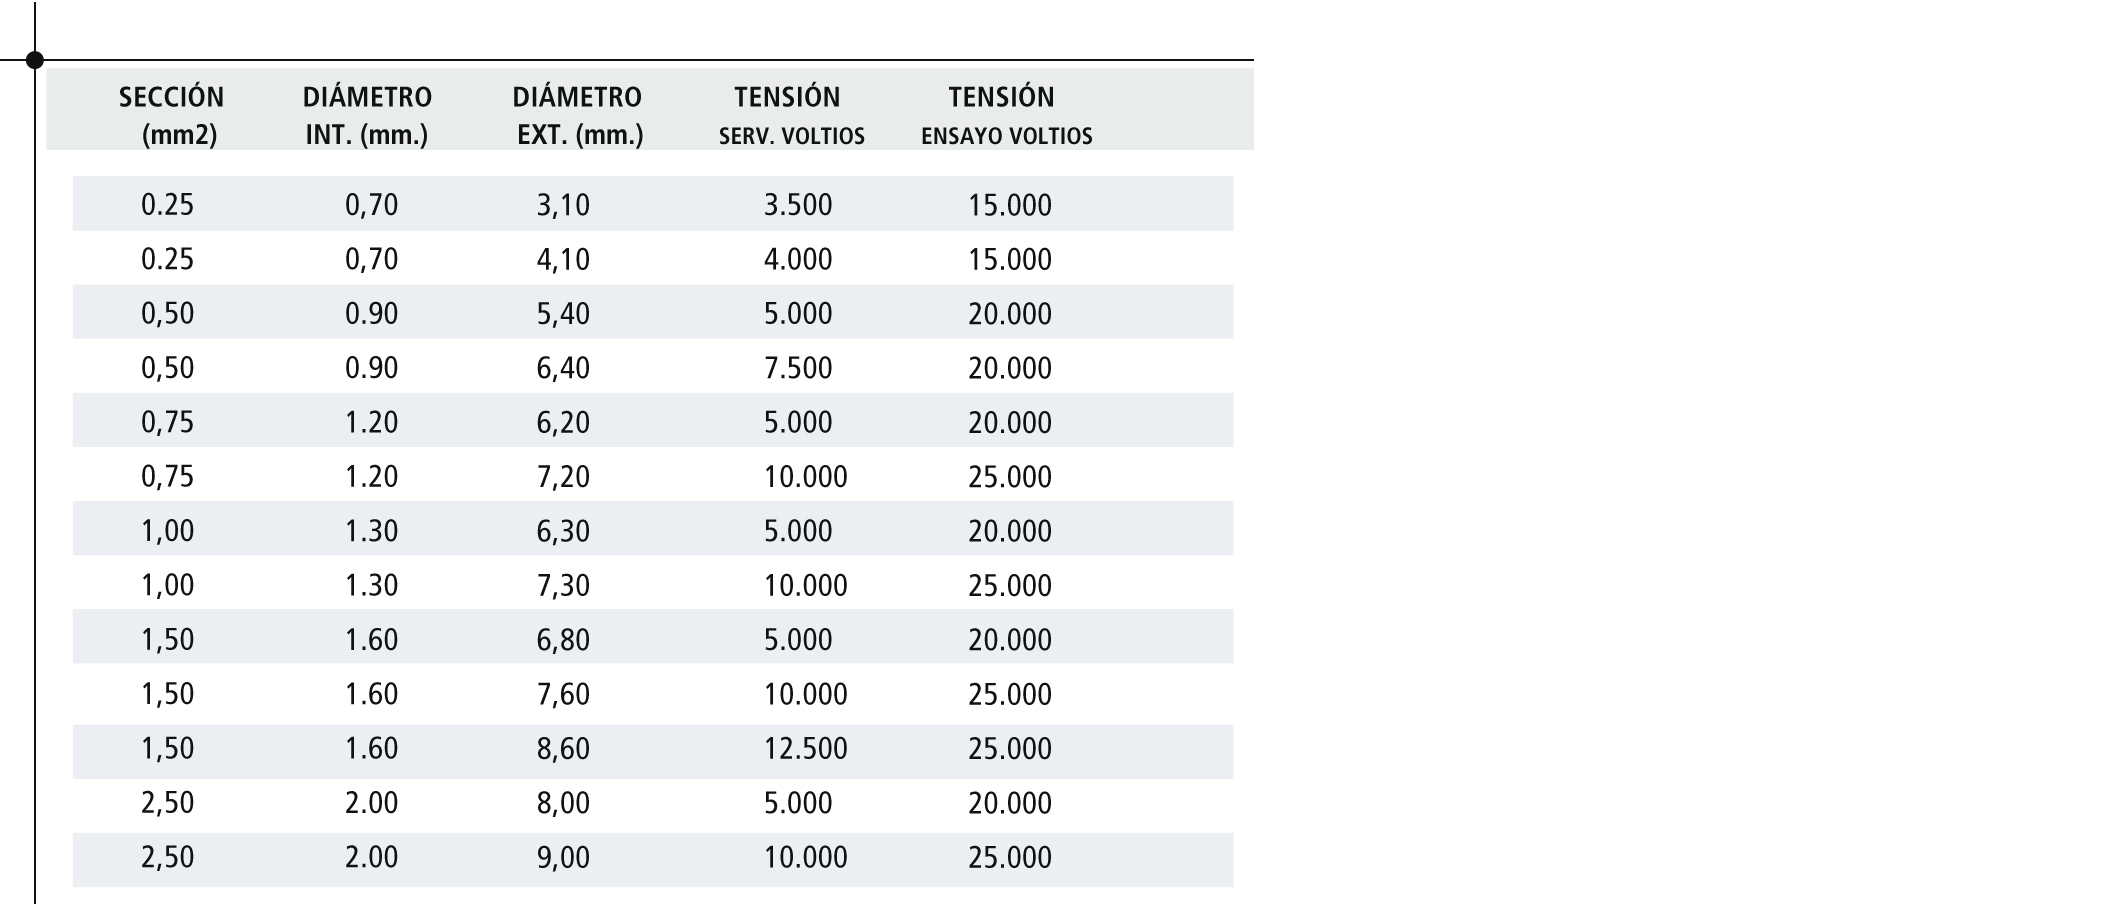
Task: Click the 7.500 service voltage cell
Action: (x=798, y=368)
